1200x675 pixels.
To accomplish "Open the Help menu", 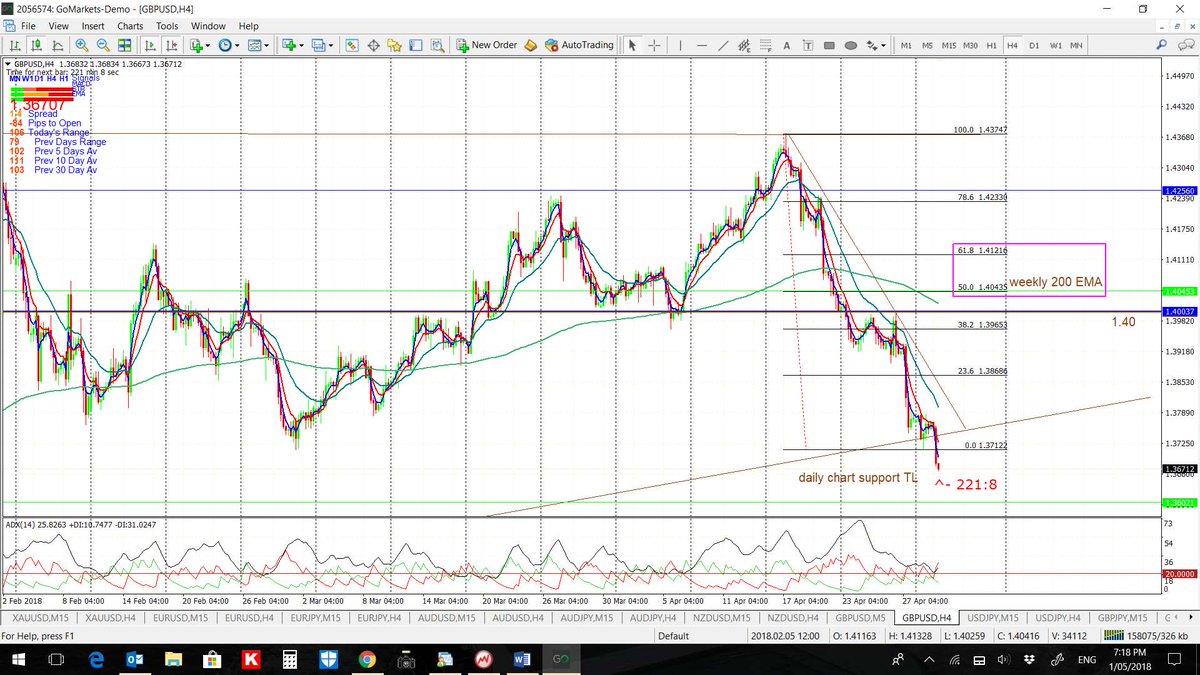I will click(249, 26).
